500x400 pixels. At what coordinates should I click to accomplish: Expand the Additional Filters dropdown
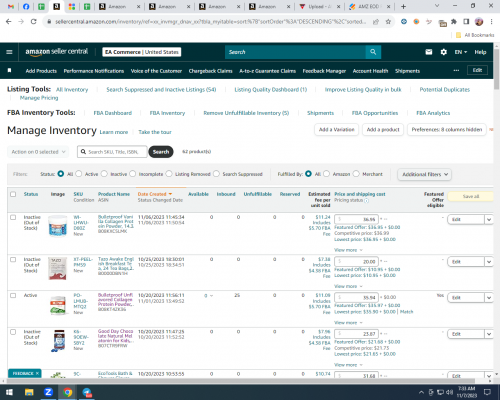tap(424, 174)
